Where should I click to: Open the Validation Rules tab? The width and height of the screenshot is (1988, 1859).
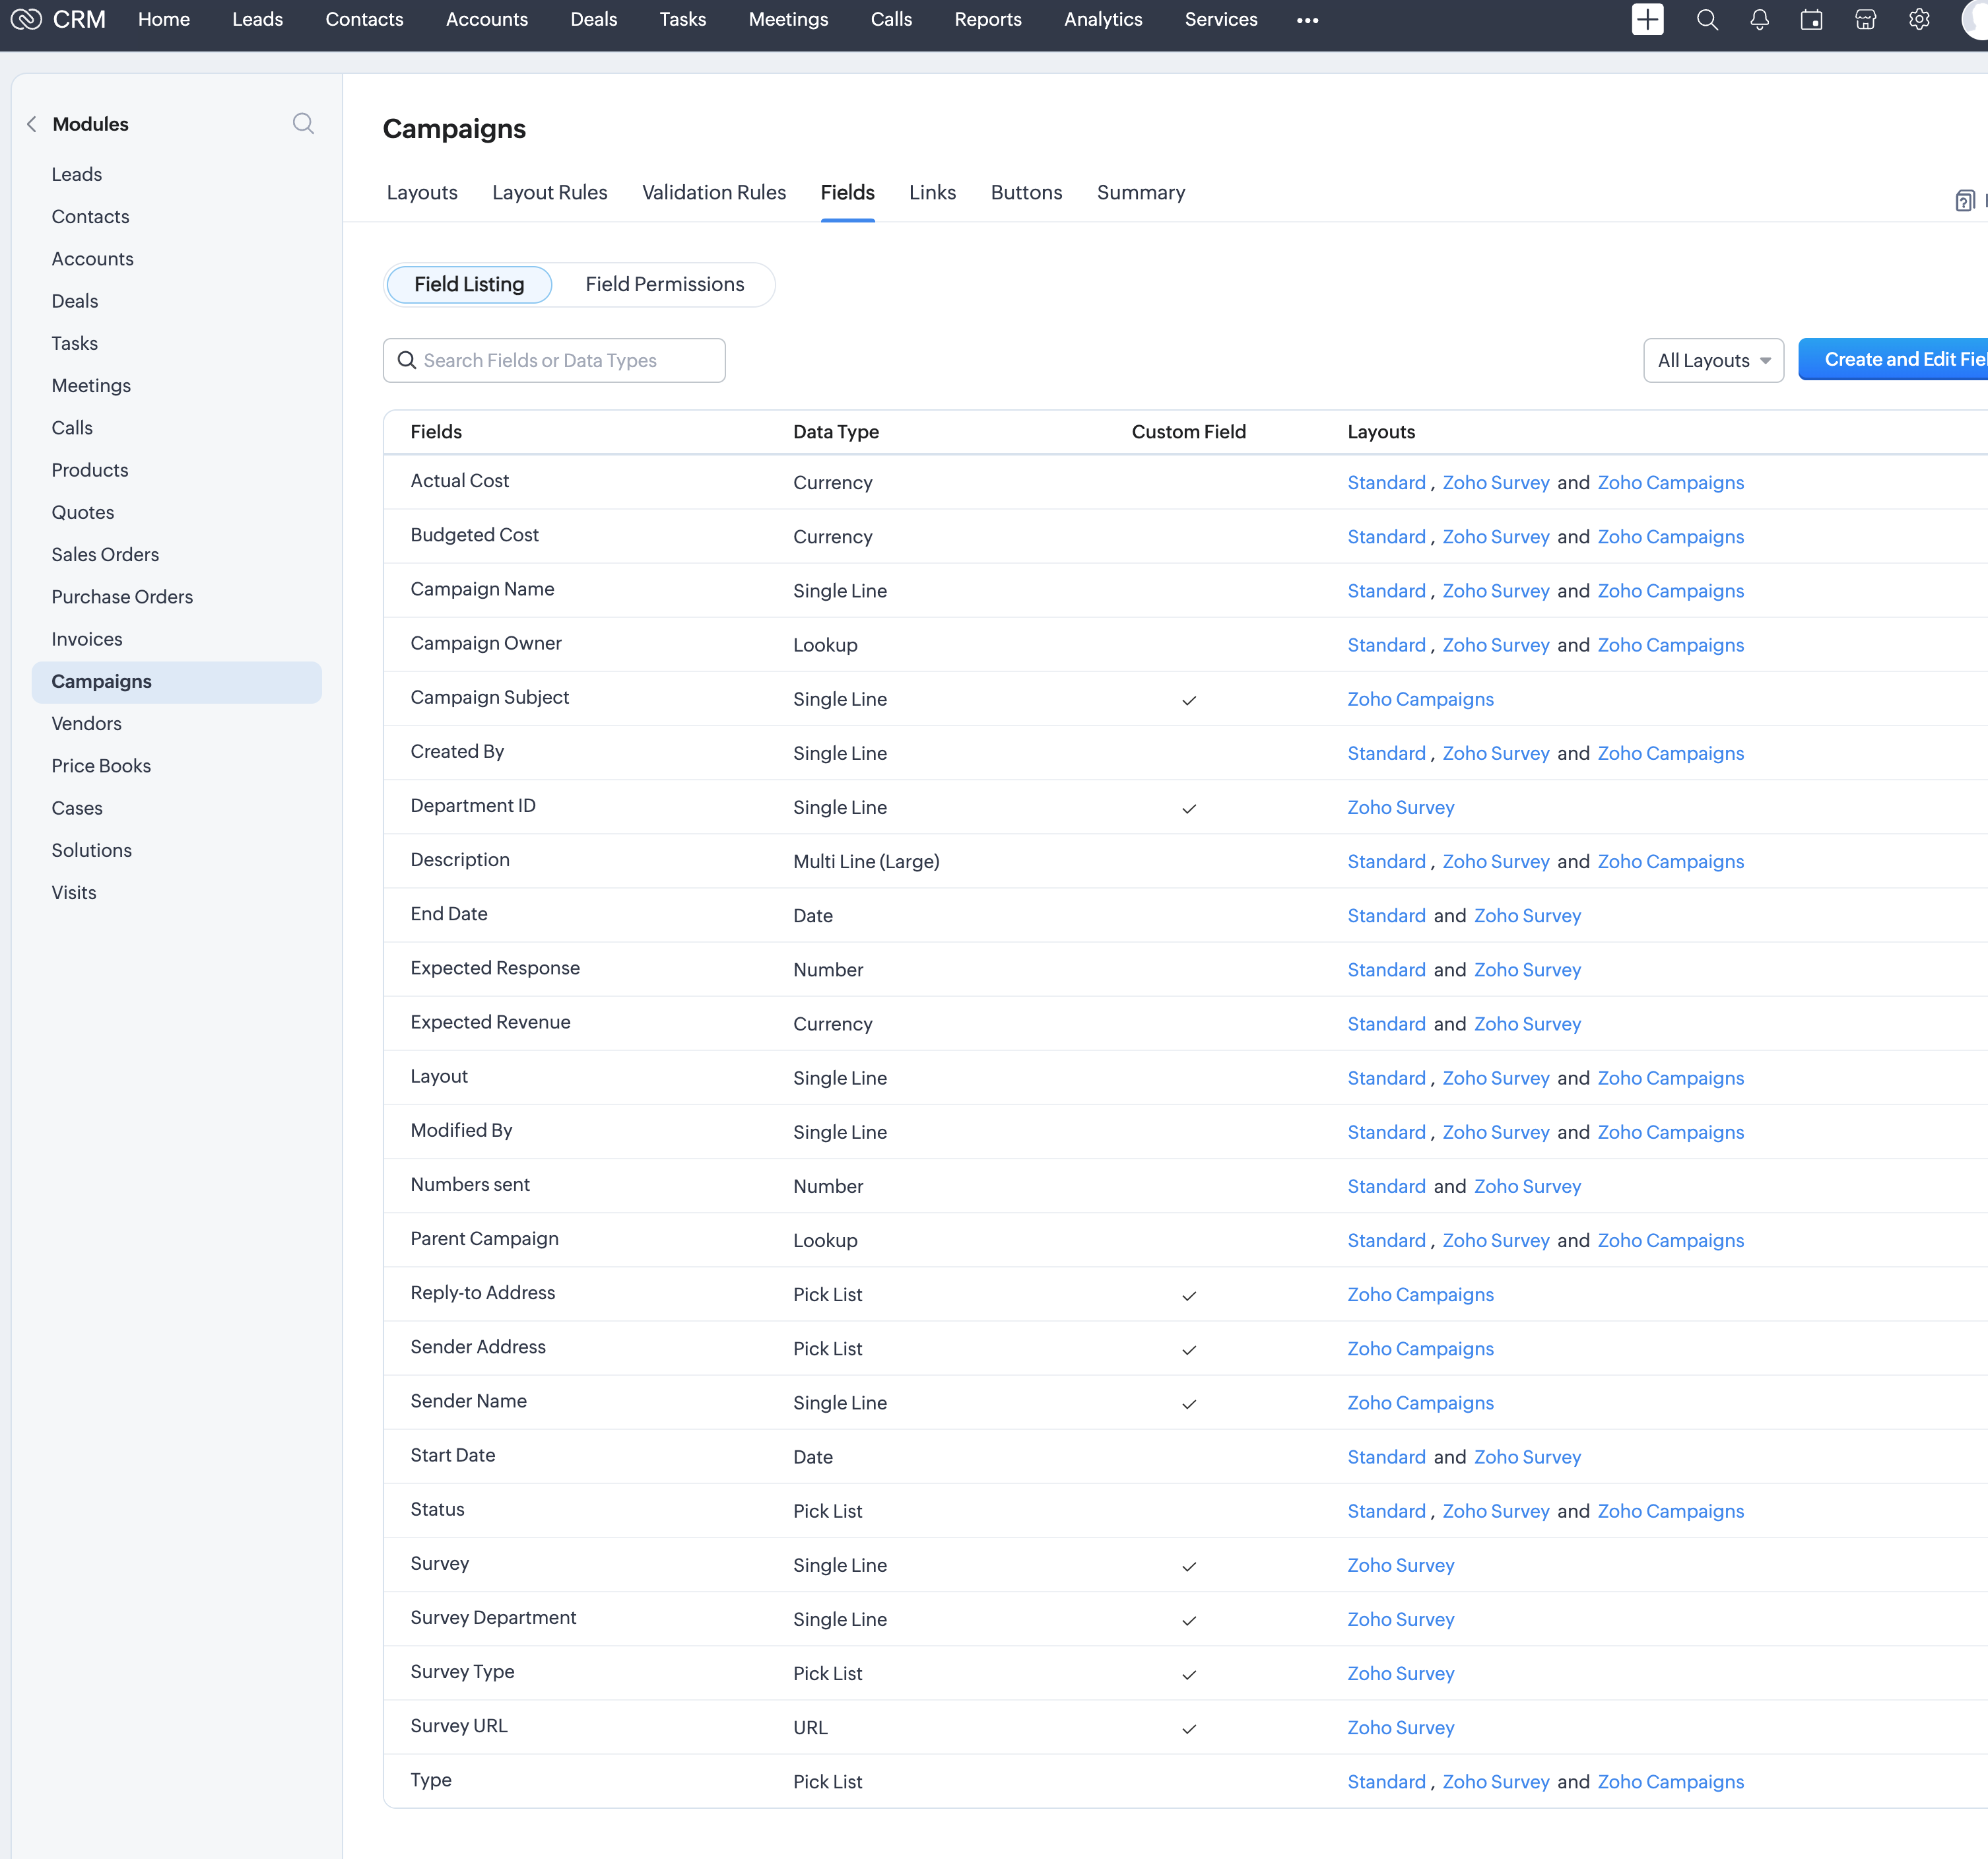point(713,192)
